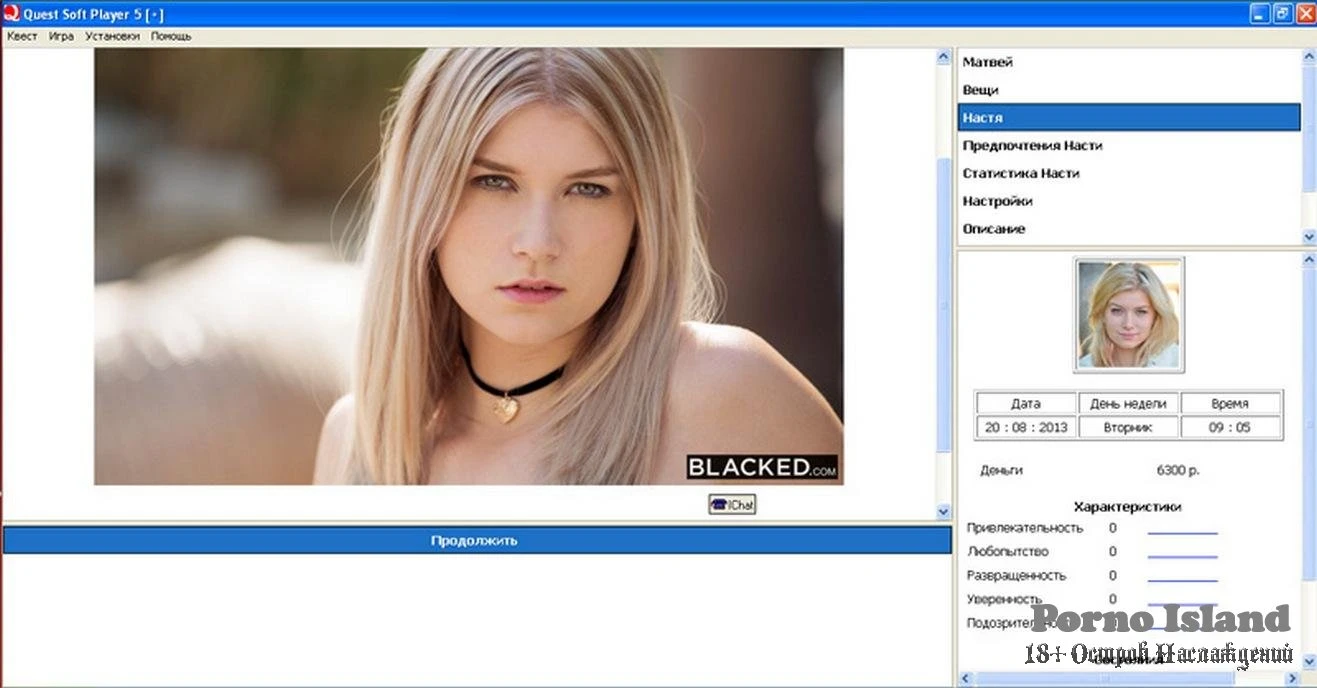1317x688 pixels.
Task: Select Вещи in the side list
Action: (980, 90)
